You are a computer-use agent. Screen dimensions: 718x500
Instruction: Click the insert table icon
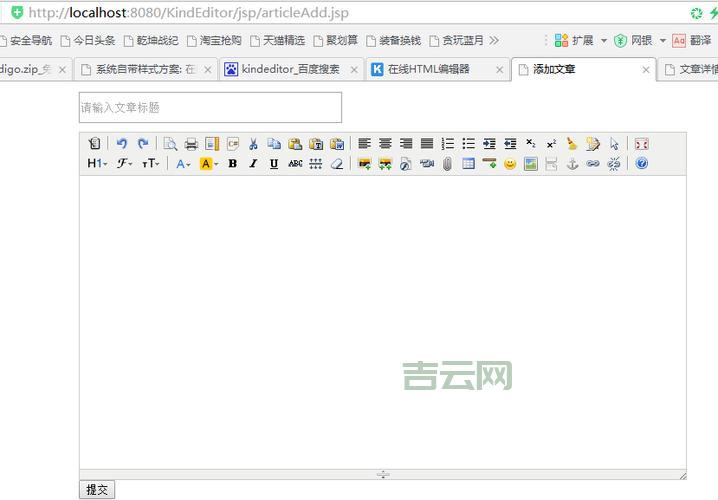468,164
